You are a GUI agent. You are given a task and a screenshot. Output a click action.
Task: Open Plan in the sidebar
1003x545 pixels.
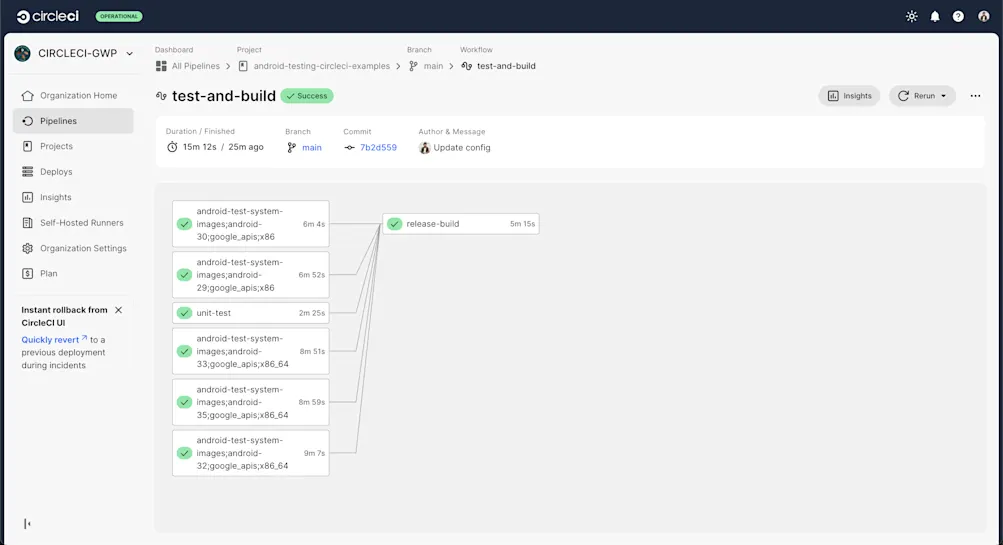[73, 273]
